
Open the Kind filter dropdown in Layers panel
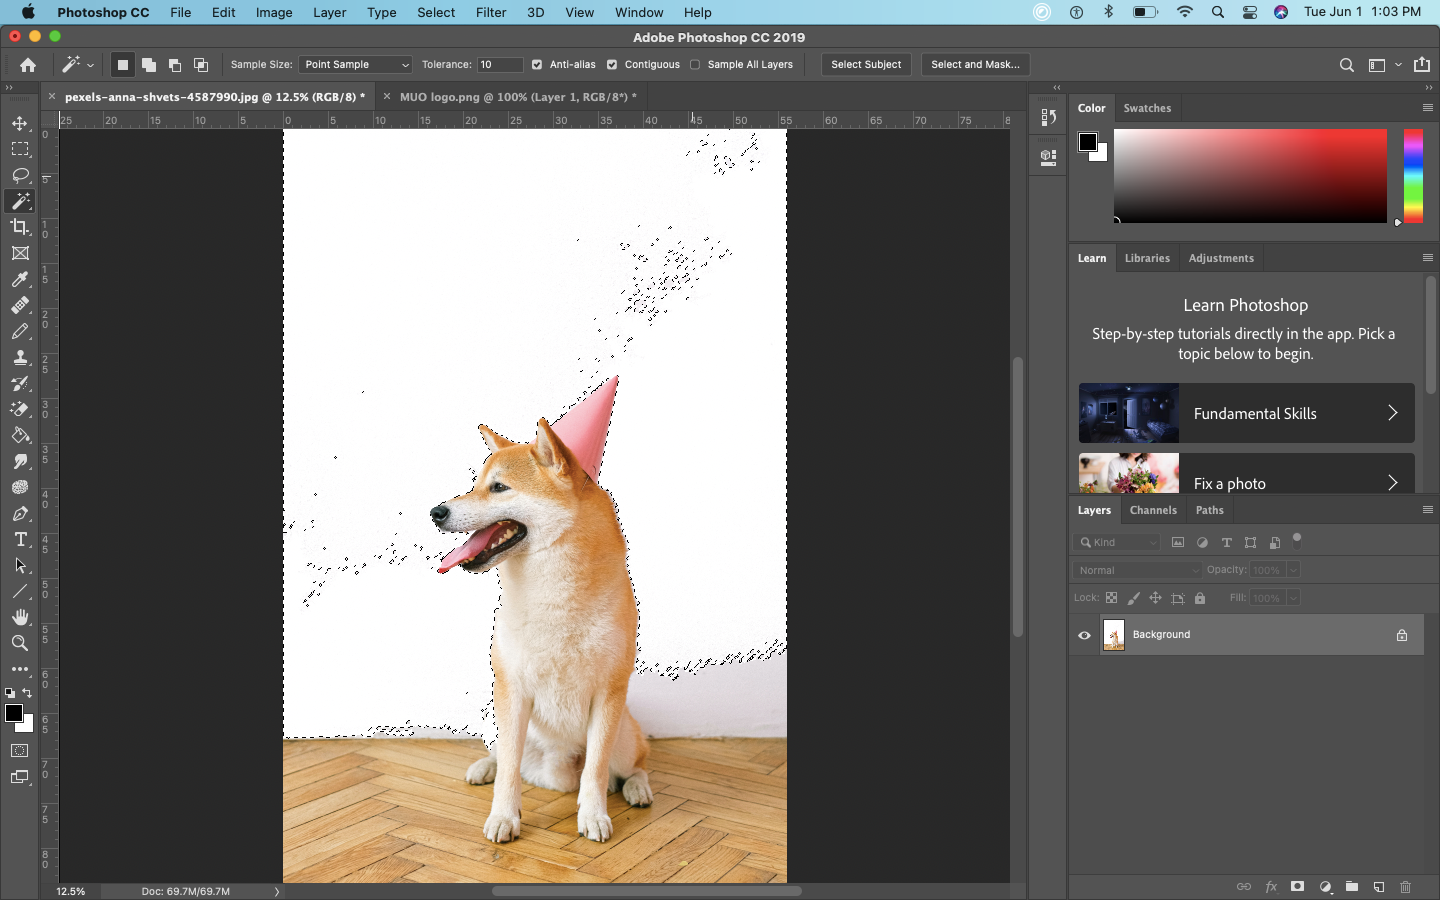(x=1117, y=542)
